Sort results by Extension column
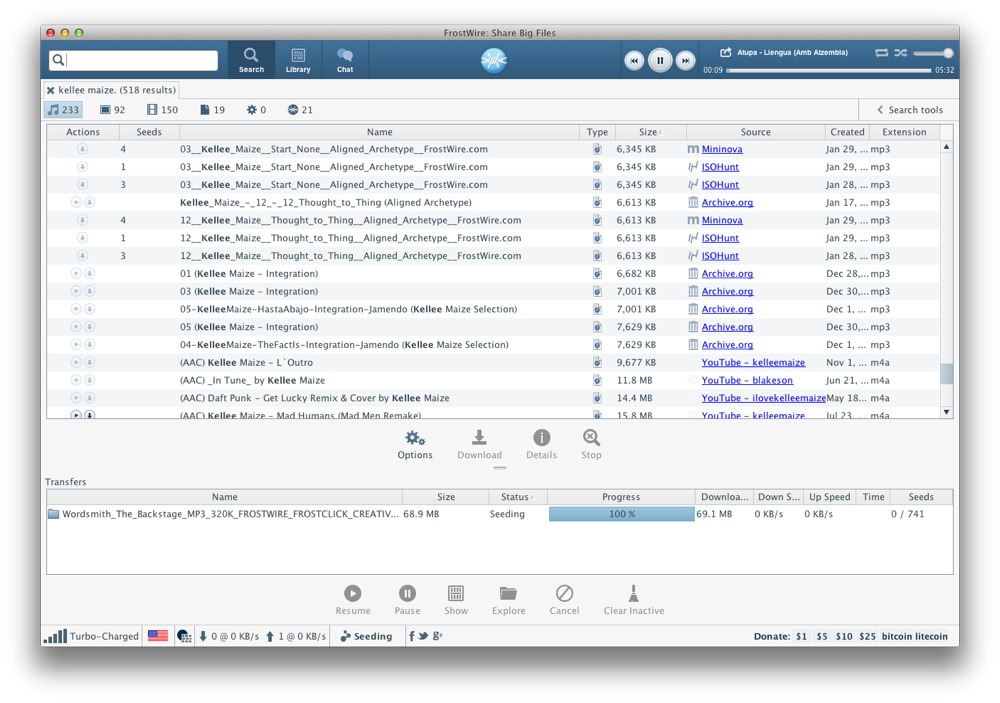 [904, 132]
